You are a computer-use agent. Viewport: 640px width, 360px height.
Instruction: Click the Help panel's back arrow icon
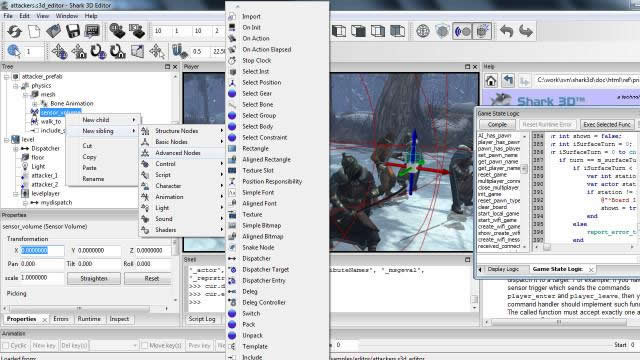point(508,80)
